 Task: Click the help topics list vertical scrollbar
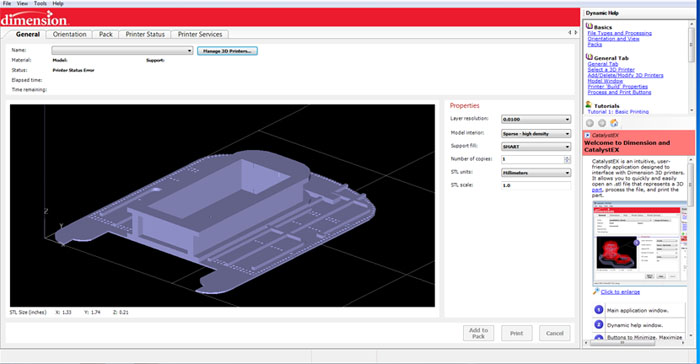coord(692,67)
